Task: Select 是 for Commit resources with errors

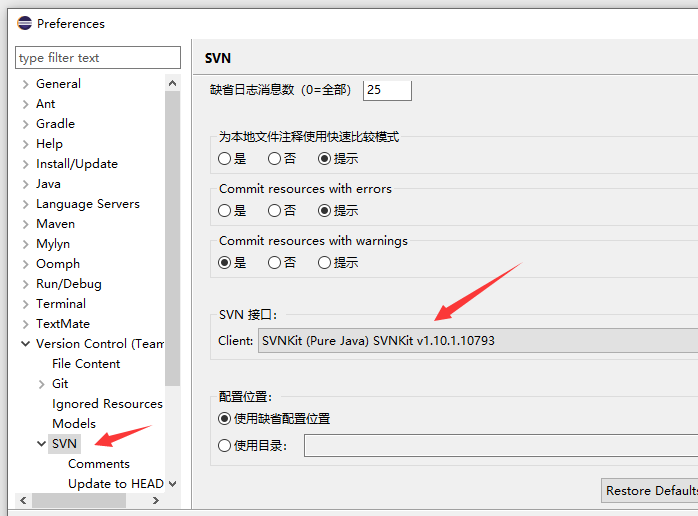Action: coord(225,211)
